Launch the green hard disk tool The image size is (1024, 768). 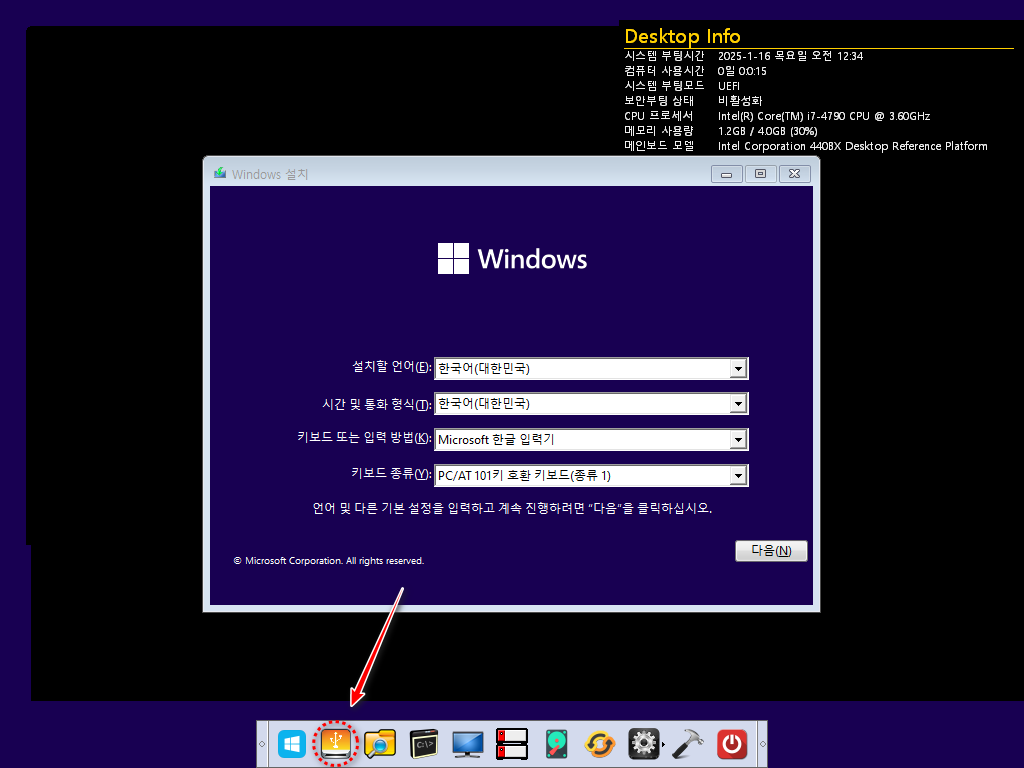click(556, 744)
